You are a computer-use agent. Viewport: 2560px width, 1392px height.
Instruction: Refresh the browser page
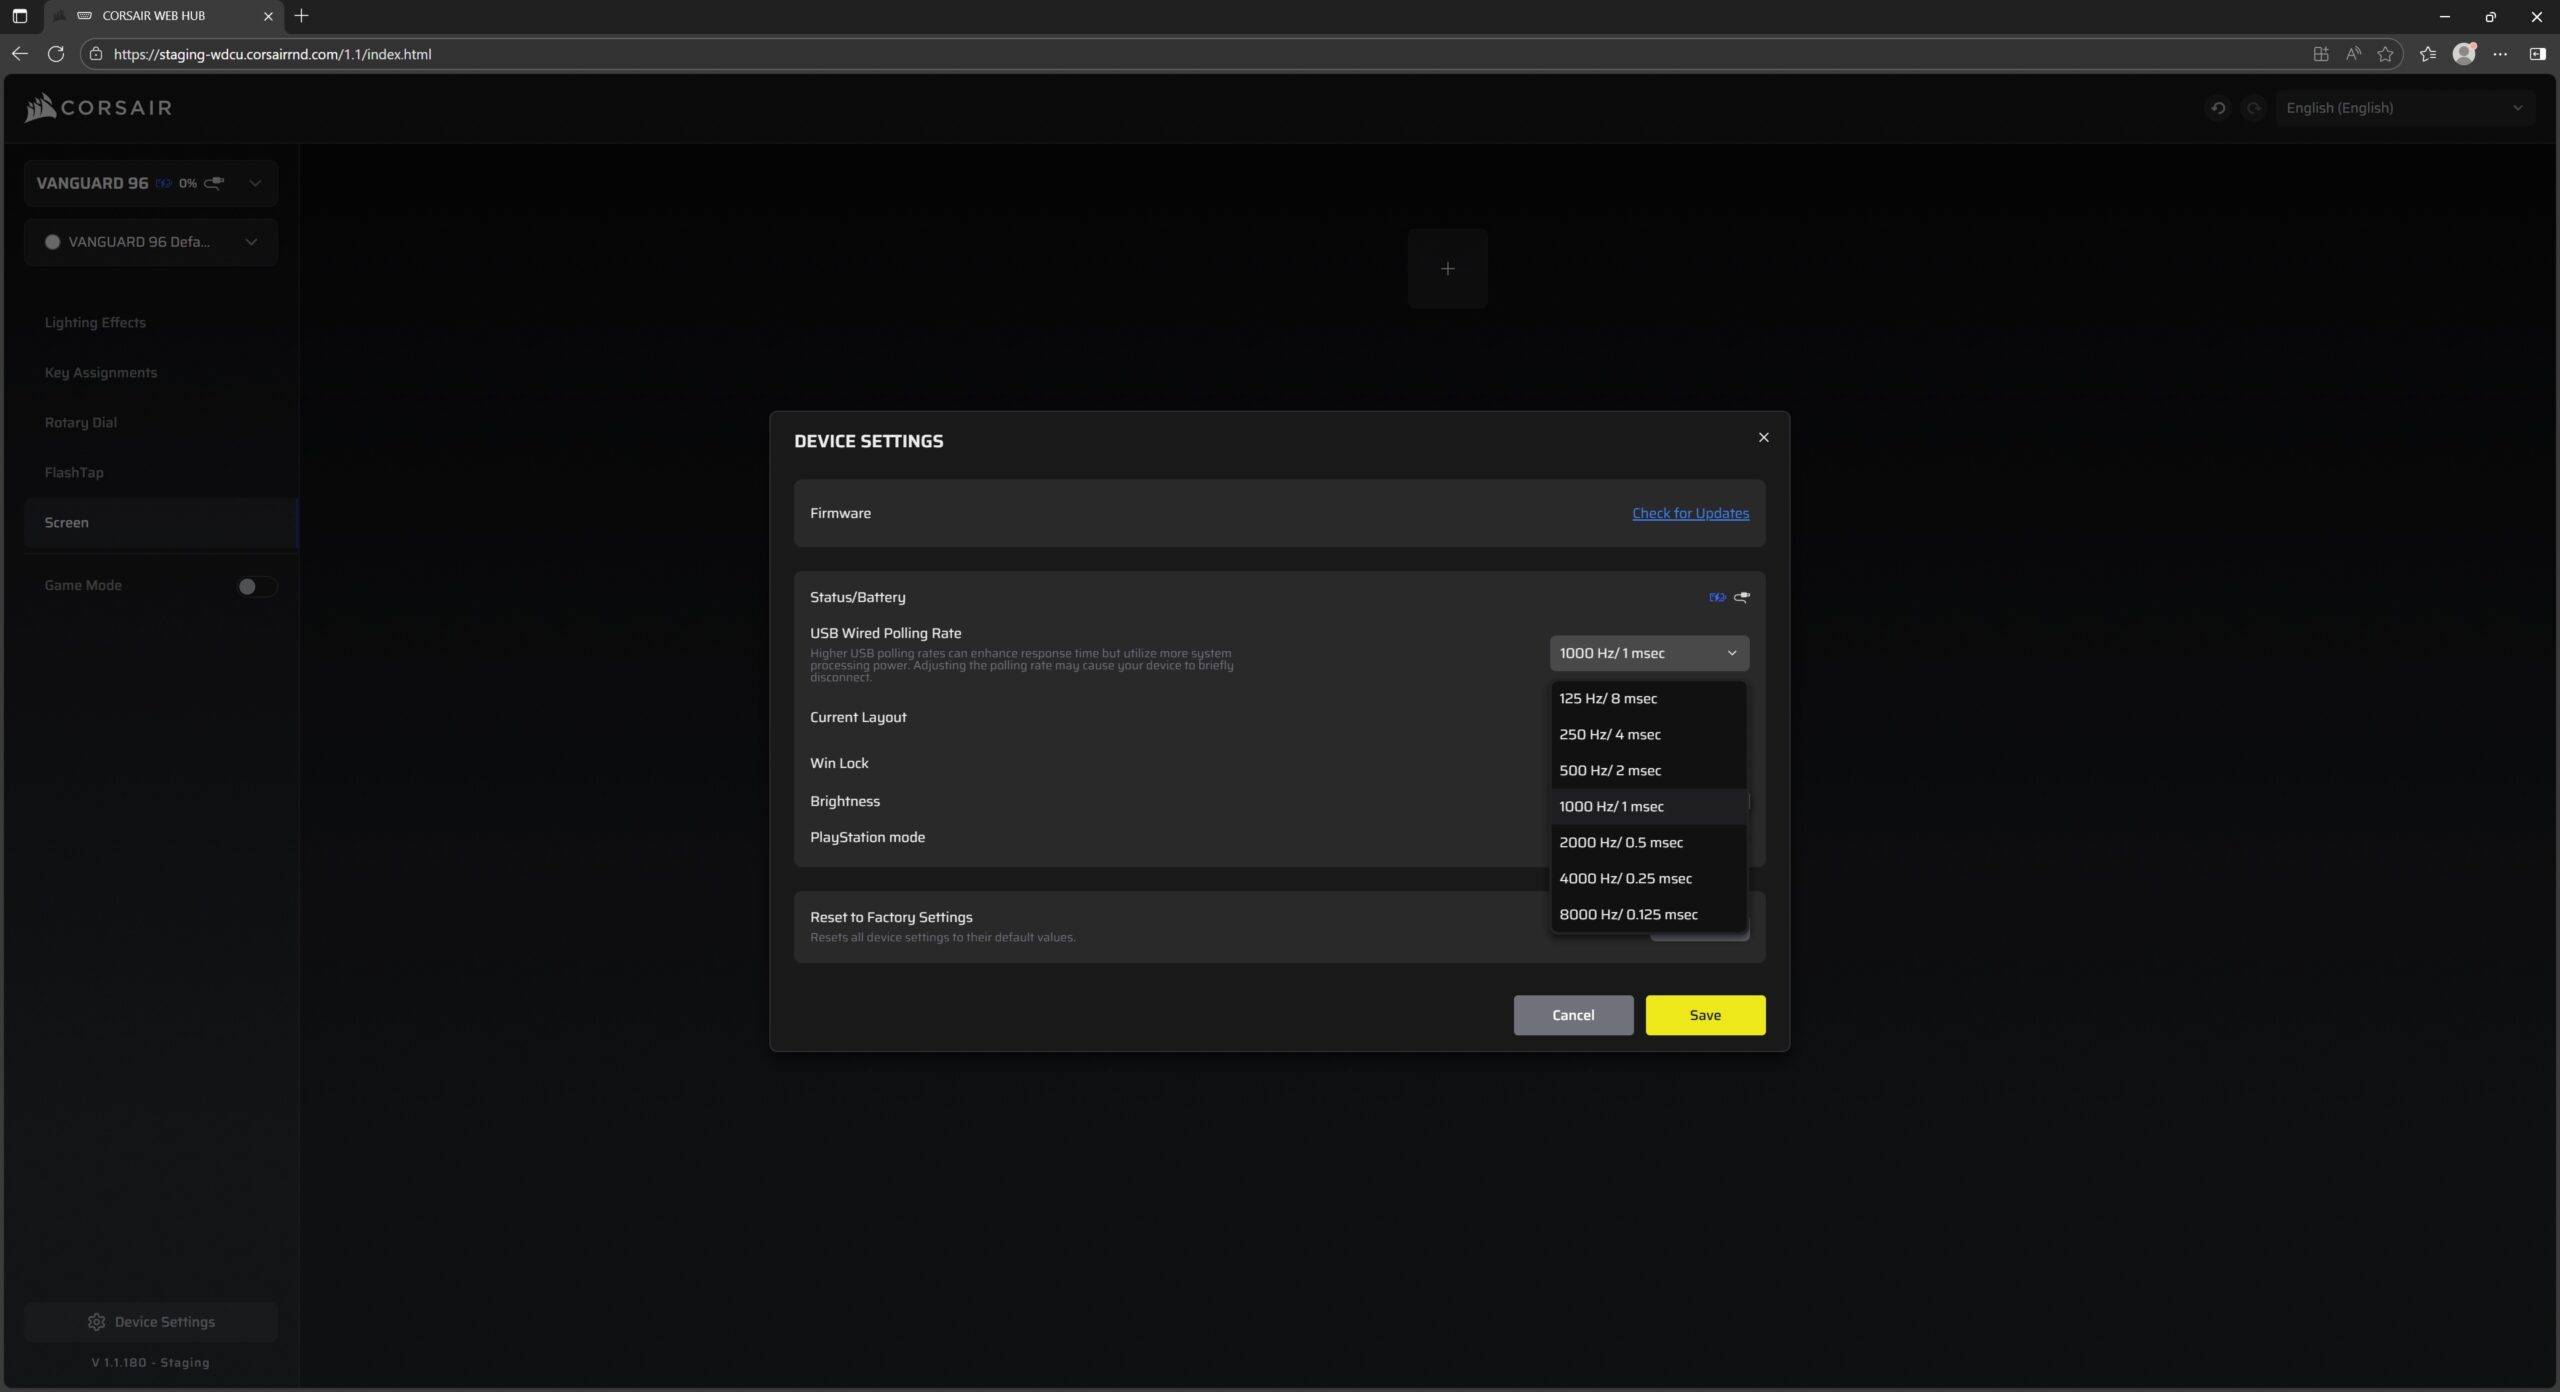pos(56,54)
